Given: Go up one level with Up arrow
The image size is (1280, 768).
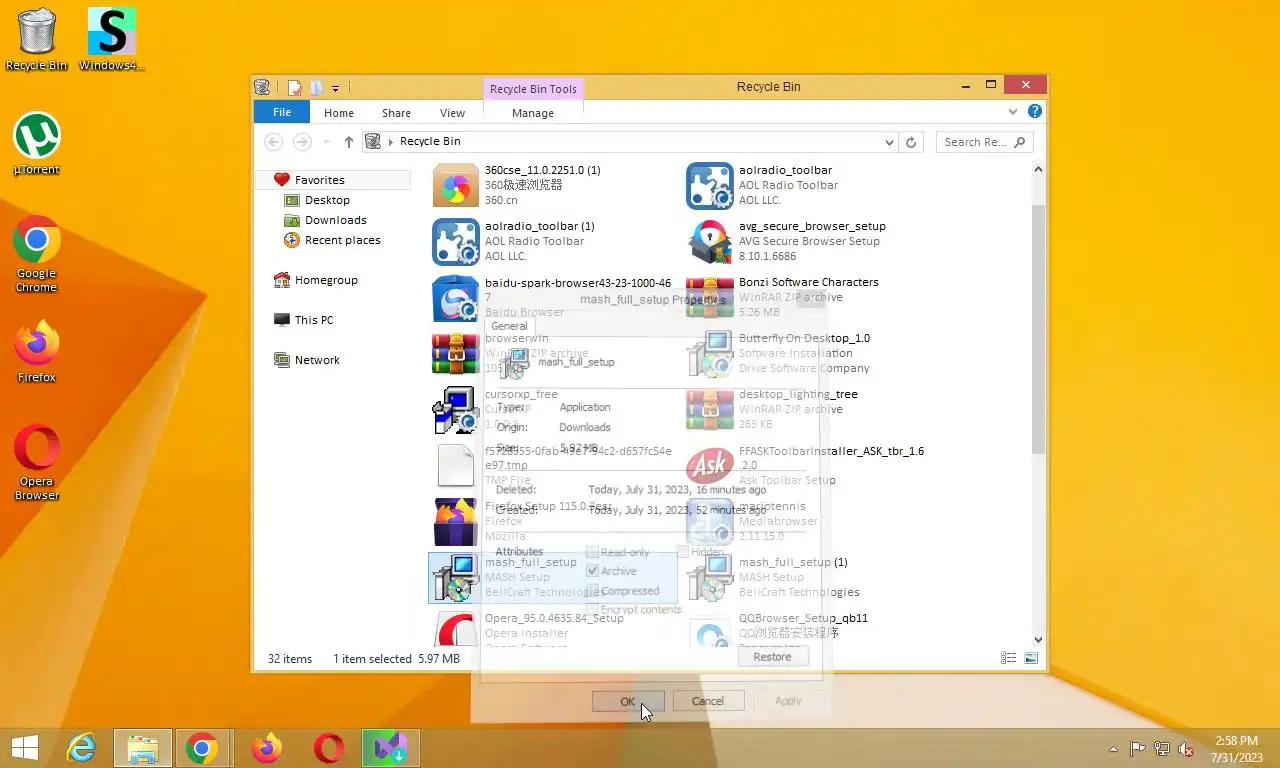Looking at the screenshot, I should tap(348, 142).
